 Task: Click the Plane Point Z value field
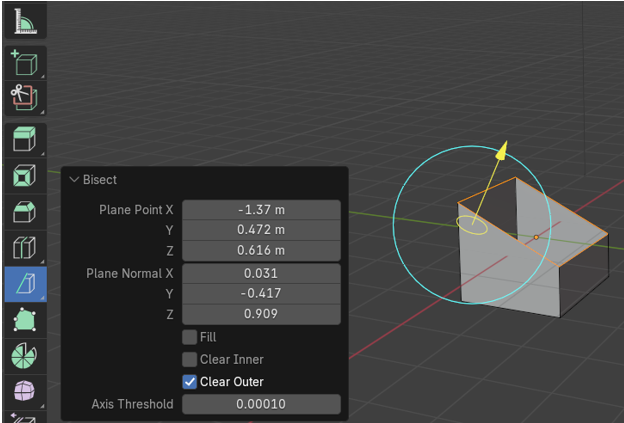[x=261, y=250]
